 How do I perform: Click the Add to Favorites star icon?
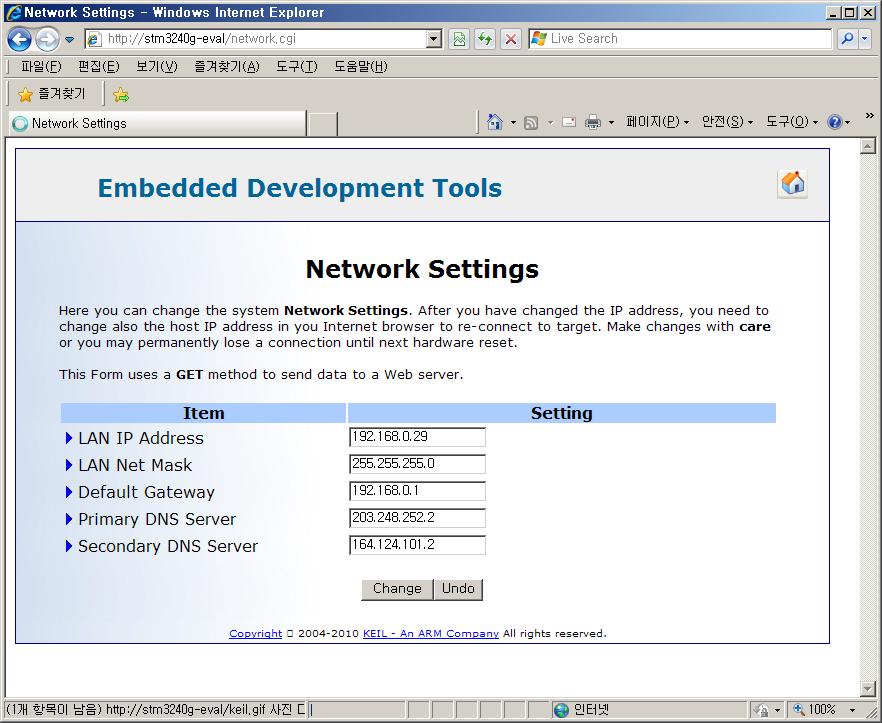(x=121, y=95)
